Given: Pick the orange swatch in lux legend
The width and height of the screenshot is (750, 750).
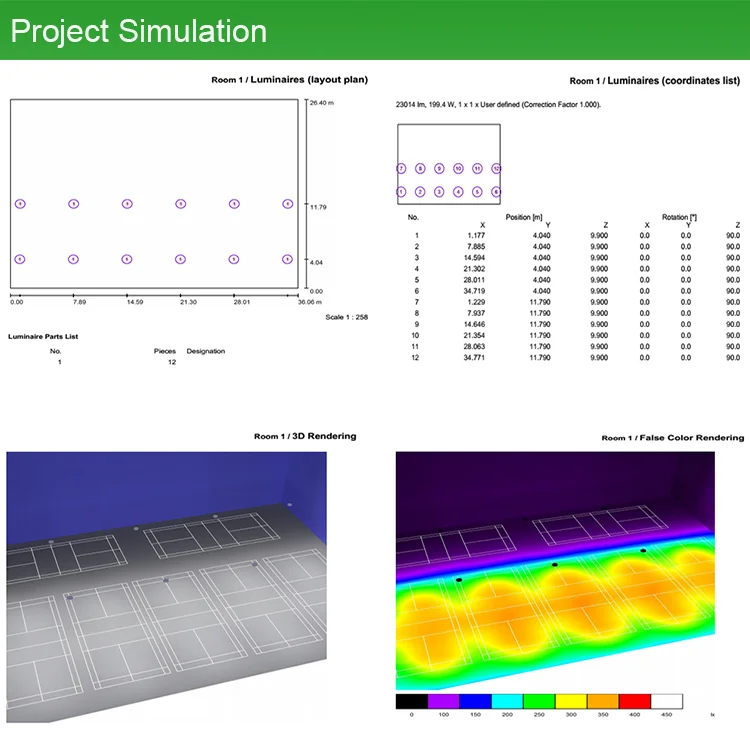Looking at the screenshot, I should [603, 701].
